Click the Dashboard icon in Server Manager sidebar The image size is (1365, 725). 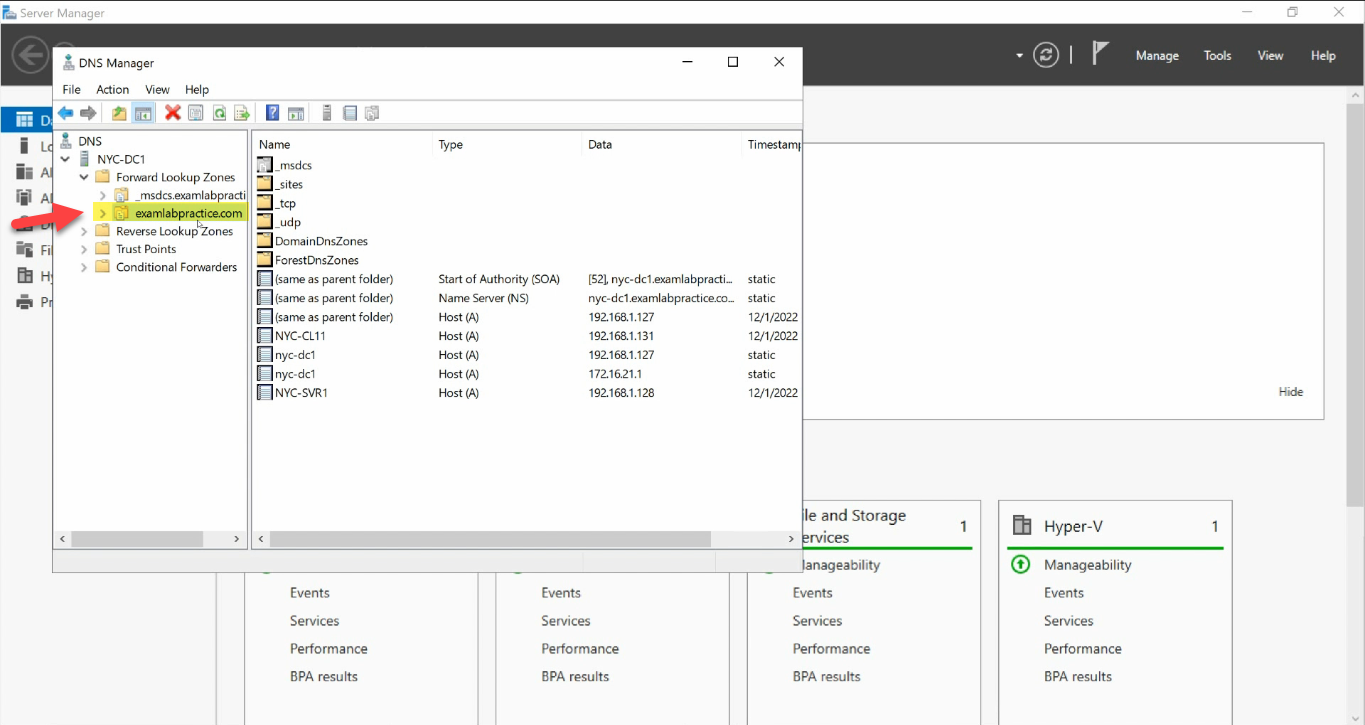click(x=25, y=120)
